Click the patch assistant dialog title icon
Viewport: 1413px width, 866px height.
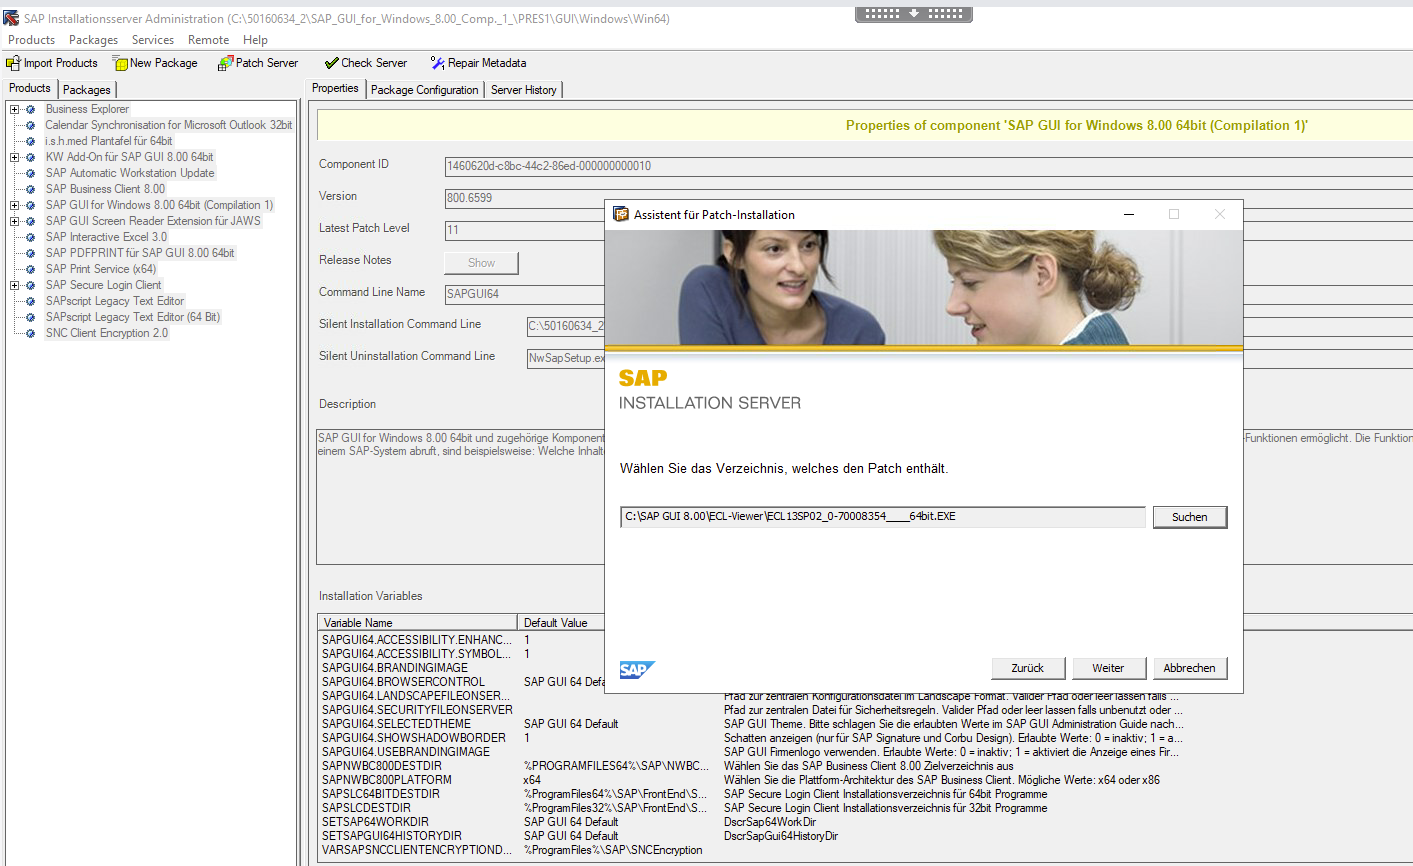(x=621, y=214)
